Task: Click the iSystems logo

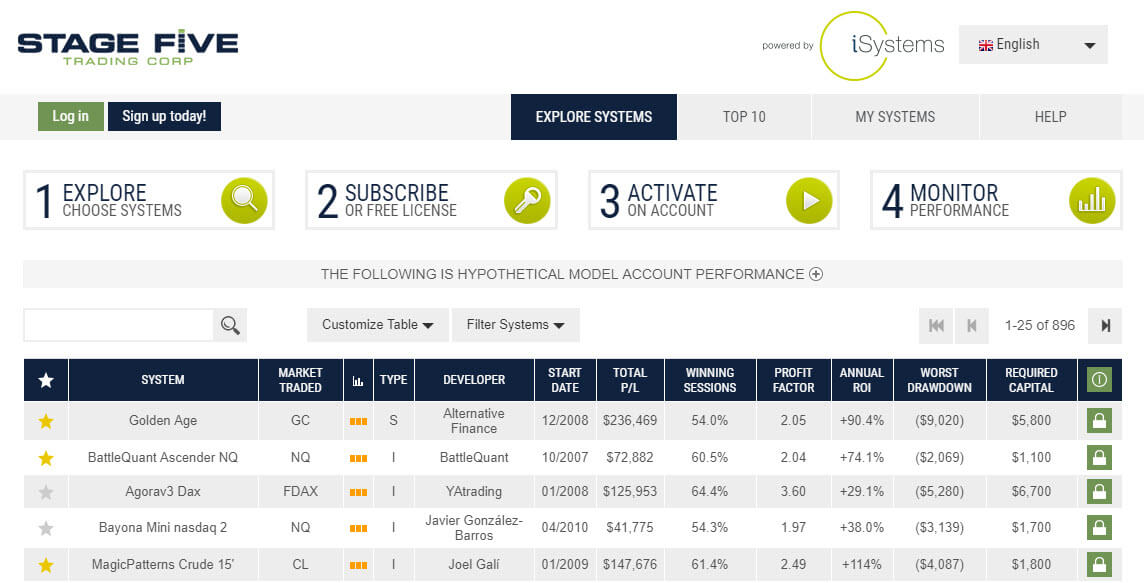Action: (x=882, y=45)
